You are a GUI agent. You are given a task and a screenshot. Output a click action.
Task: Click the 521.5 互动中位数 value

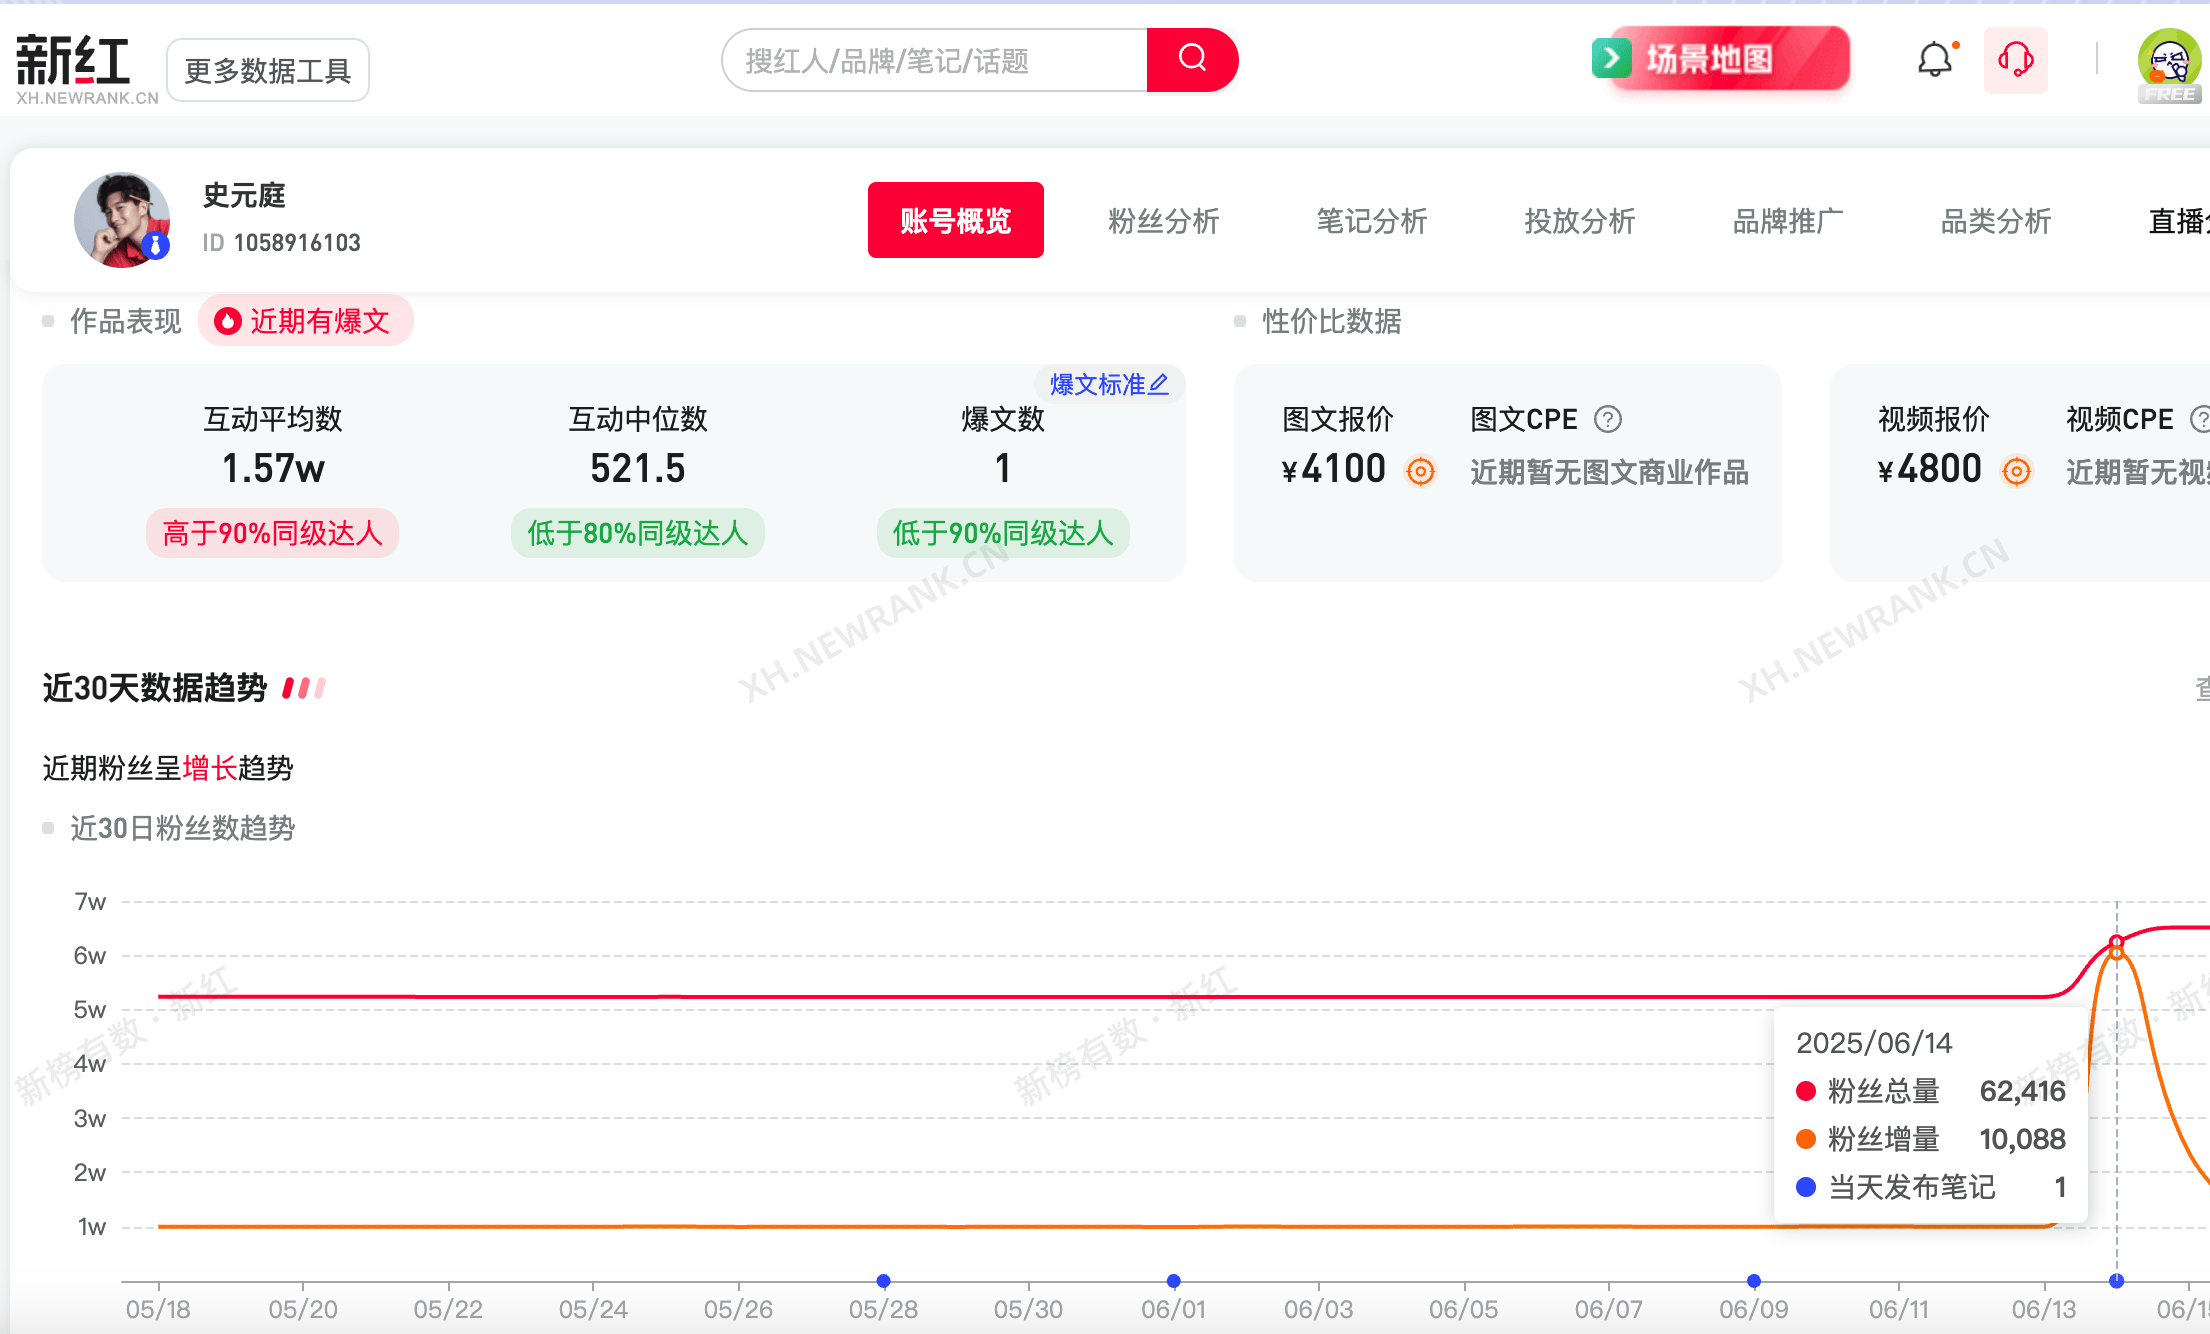coord(638,468)
